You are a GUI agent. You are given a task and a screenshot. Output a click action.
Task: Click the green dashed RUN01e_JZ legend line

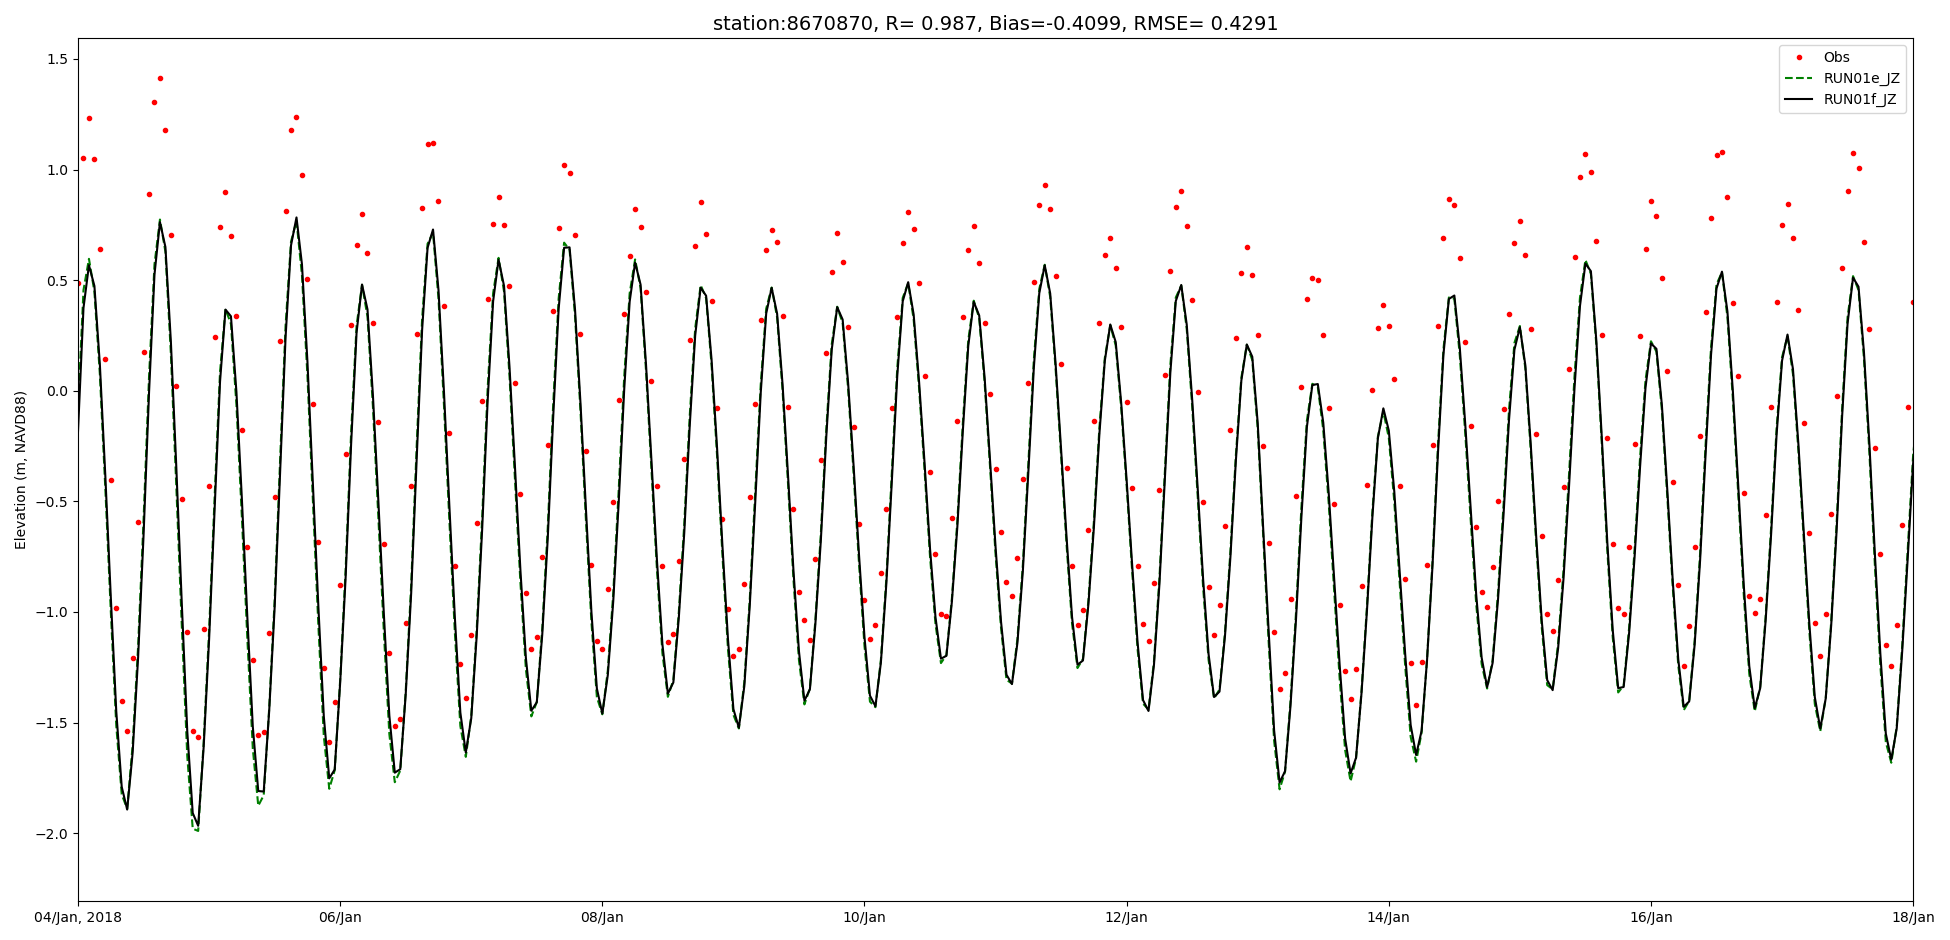point(1799,79)
